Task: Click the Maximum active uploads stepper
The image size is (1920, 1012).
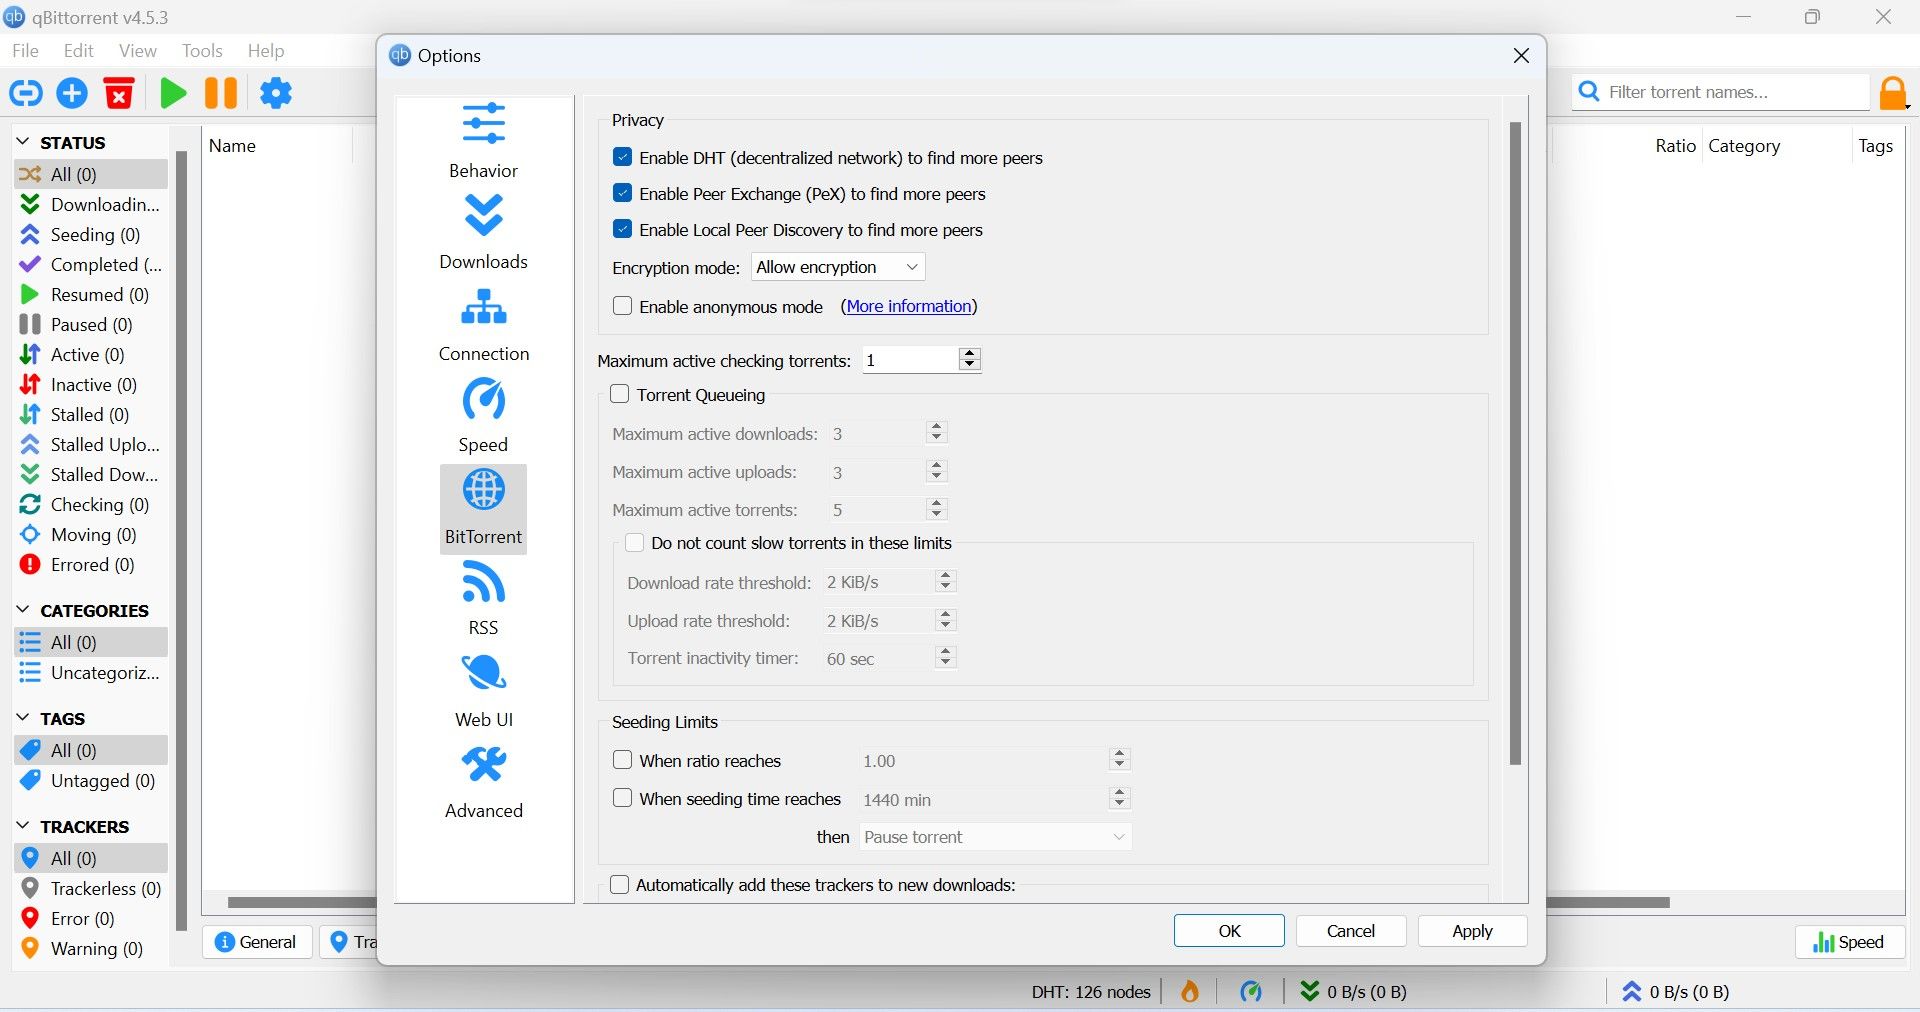Action: tap(936, 471)
